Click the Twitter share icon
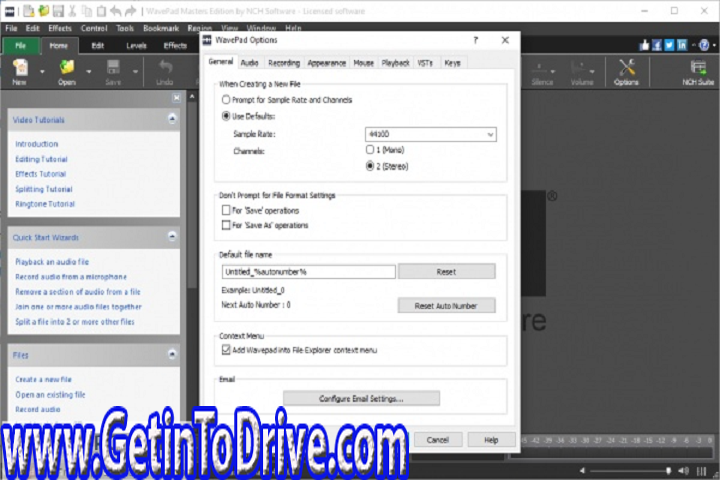Screen dimensions: 720x480 pos(669,45)
